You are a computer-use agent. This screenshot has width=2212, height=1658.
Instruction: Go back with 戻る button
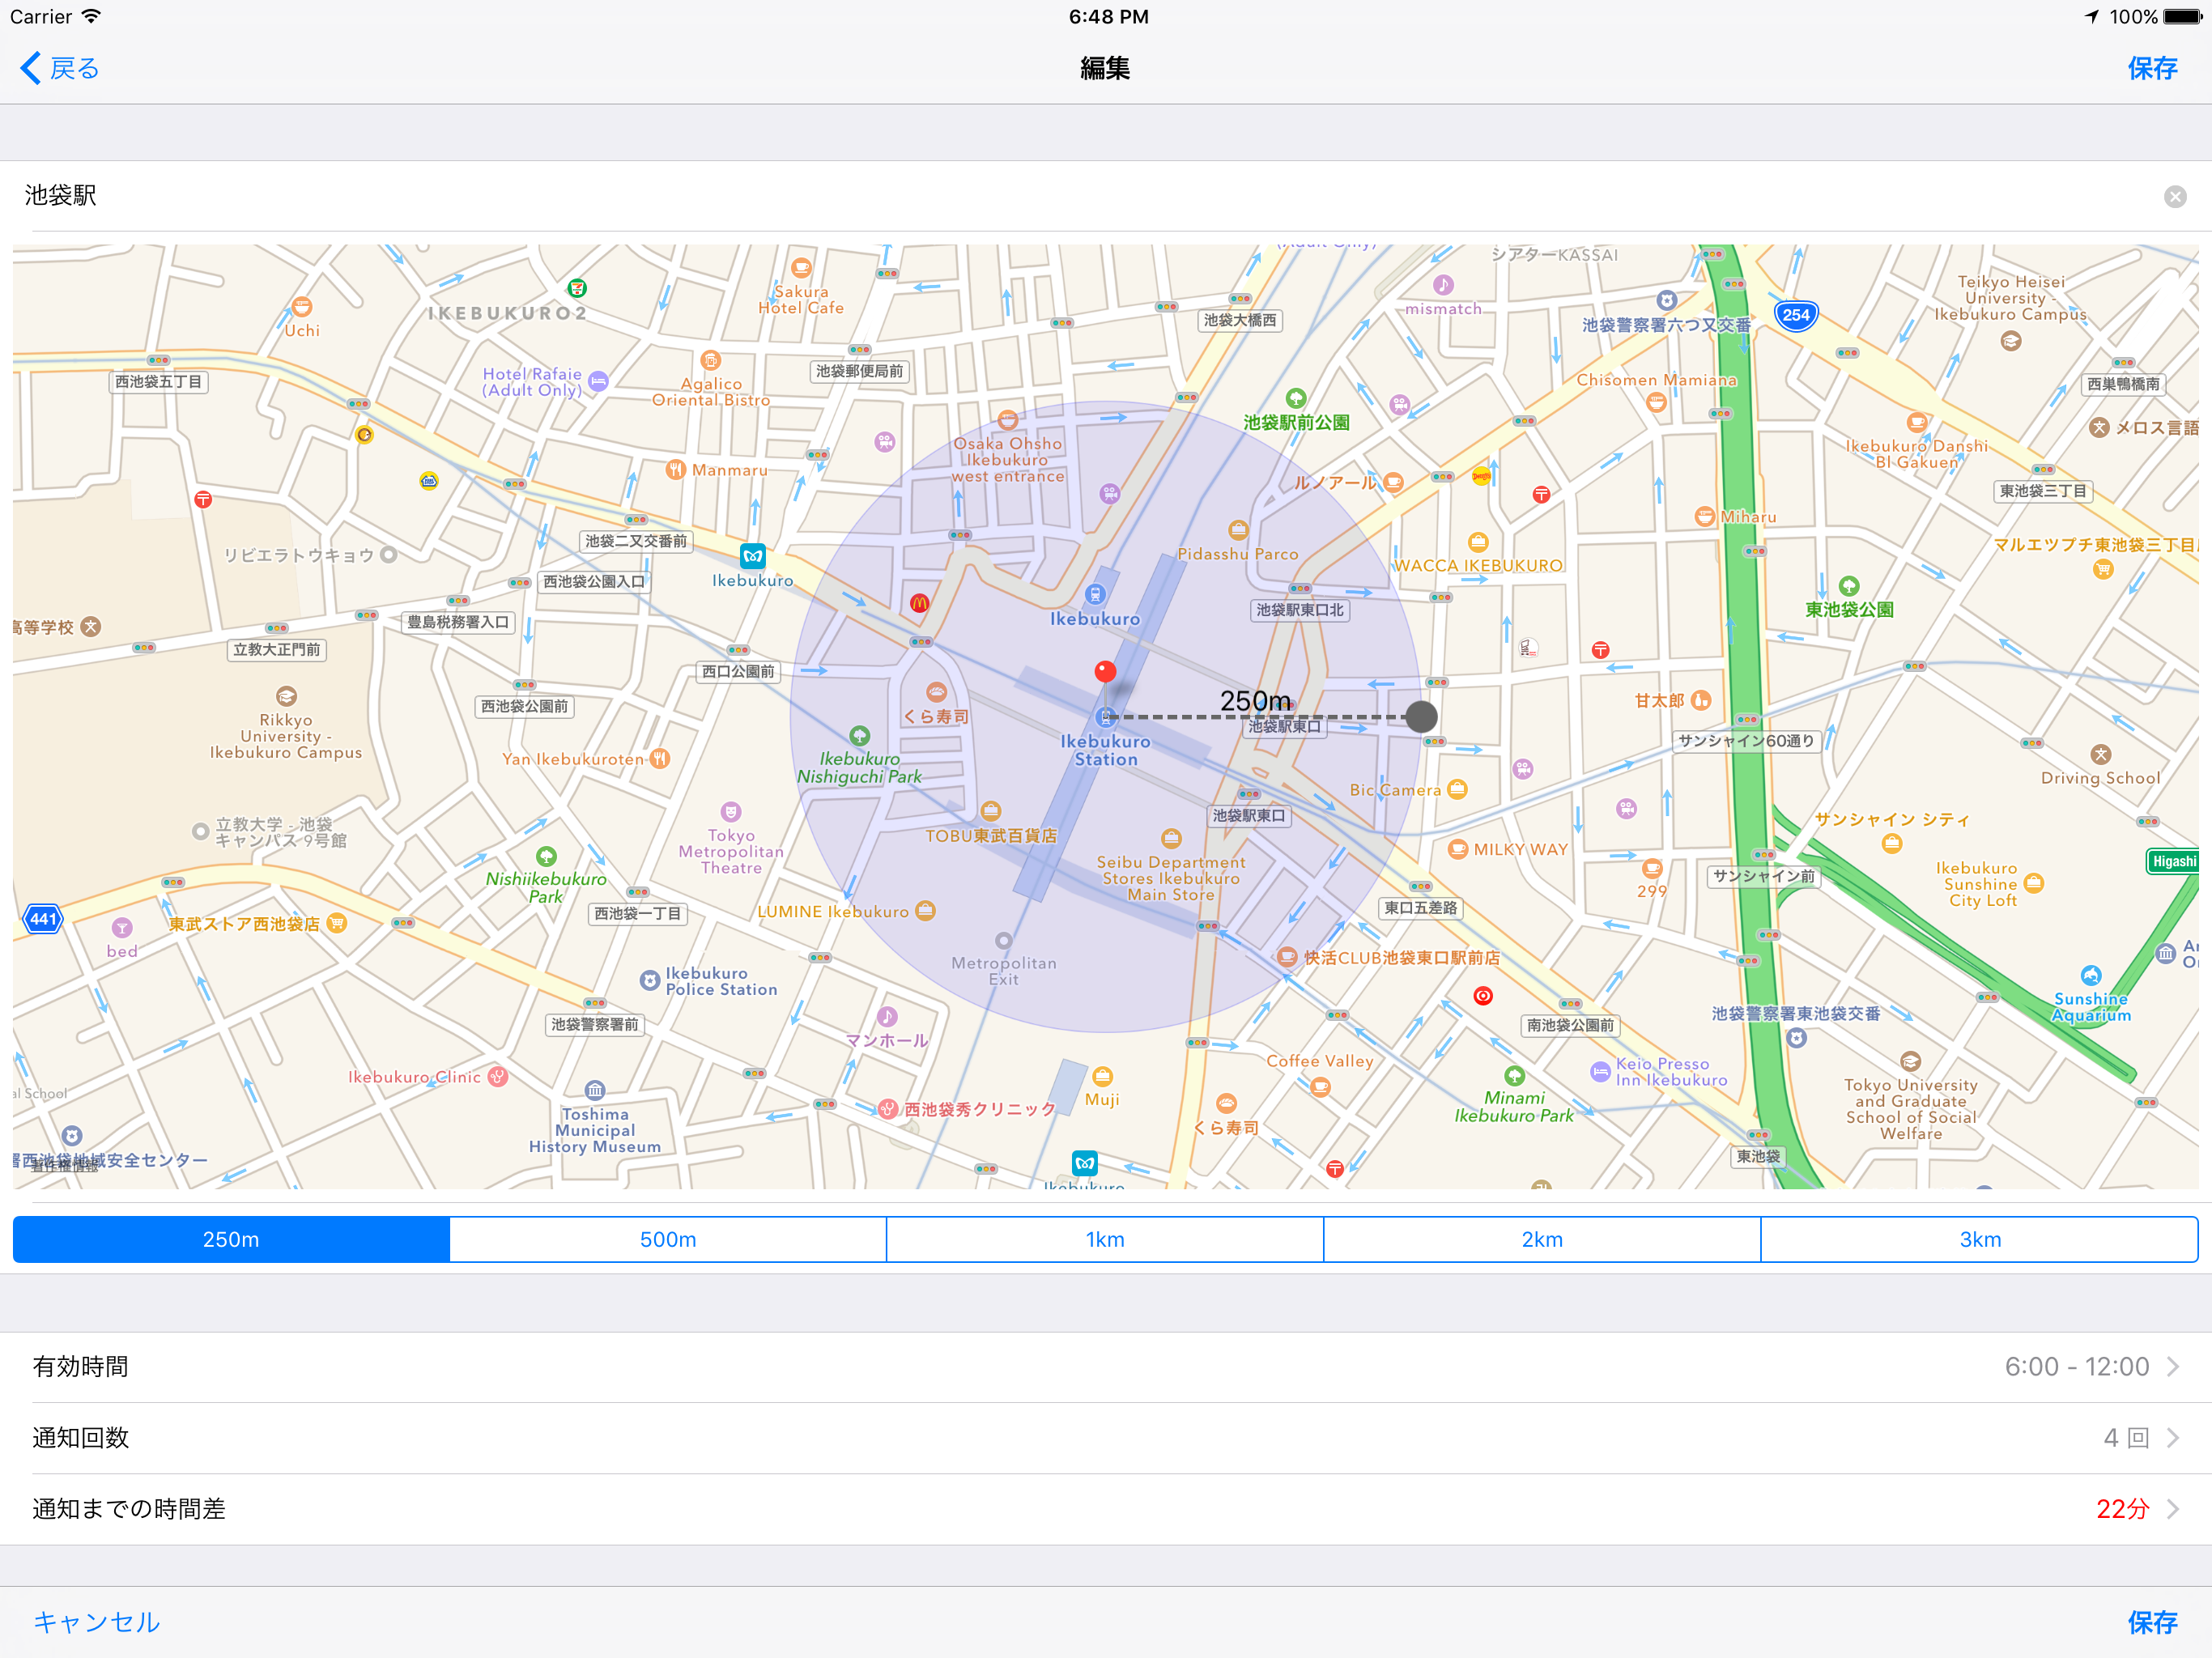(60, 68)
